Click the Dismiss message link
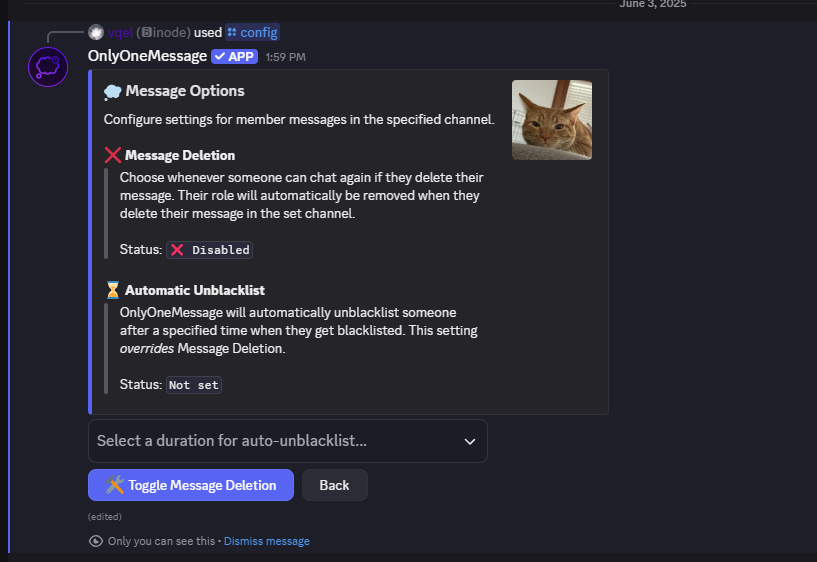Viewport: 817px width, 562px height. point(267,541)
